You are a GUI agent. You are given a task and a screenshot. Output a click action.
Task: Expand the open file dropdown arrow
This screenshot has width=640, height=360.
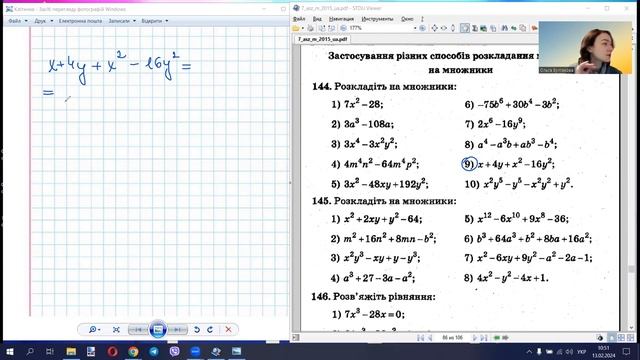[x=302, y=28]
